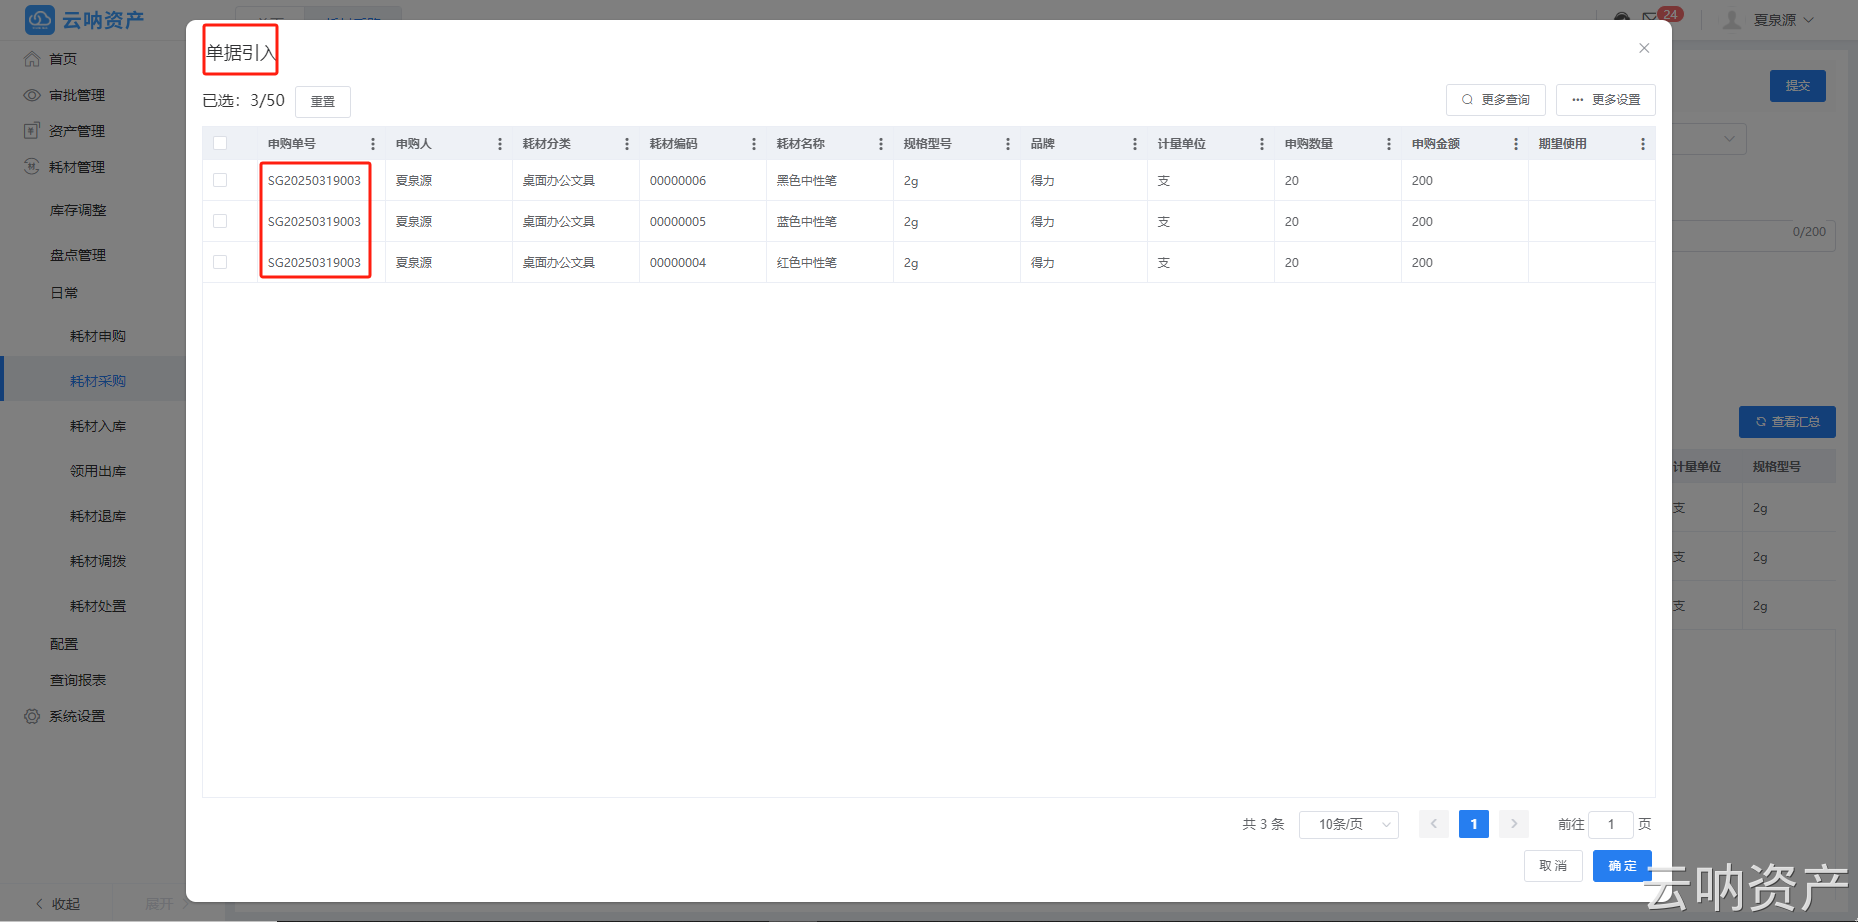Screen dimensions: 1858x922
Task: Confirm selection with 确定 button
Action: pos(1622,866)
